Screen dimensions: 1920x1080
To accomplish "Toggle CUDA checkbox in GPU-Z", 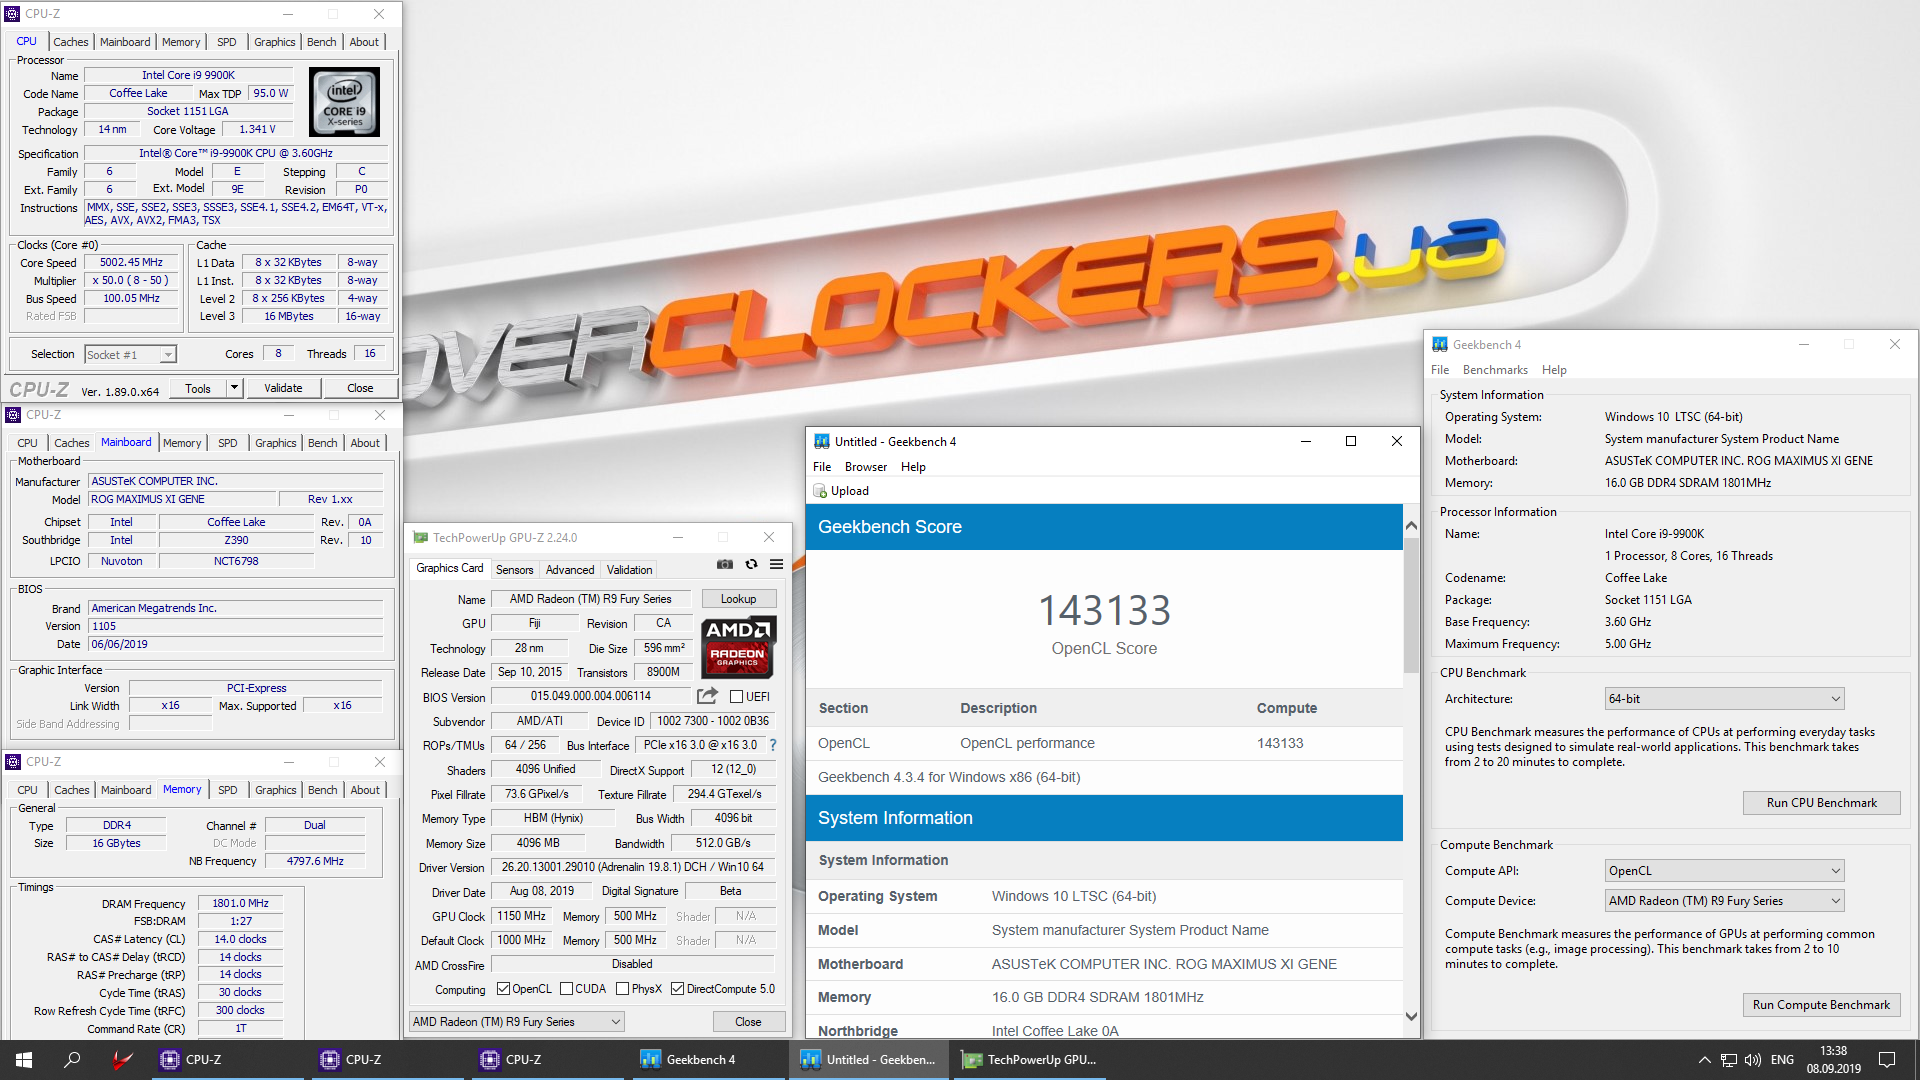I will (x=566, y=989).
